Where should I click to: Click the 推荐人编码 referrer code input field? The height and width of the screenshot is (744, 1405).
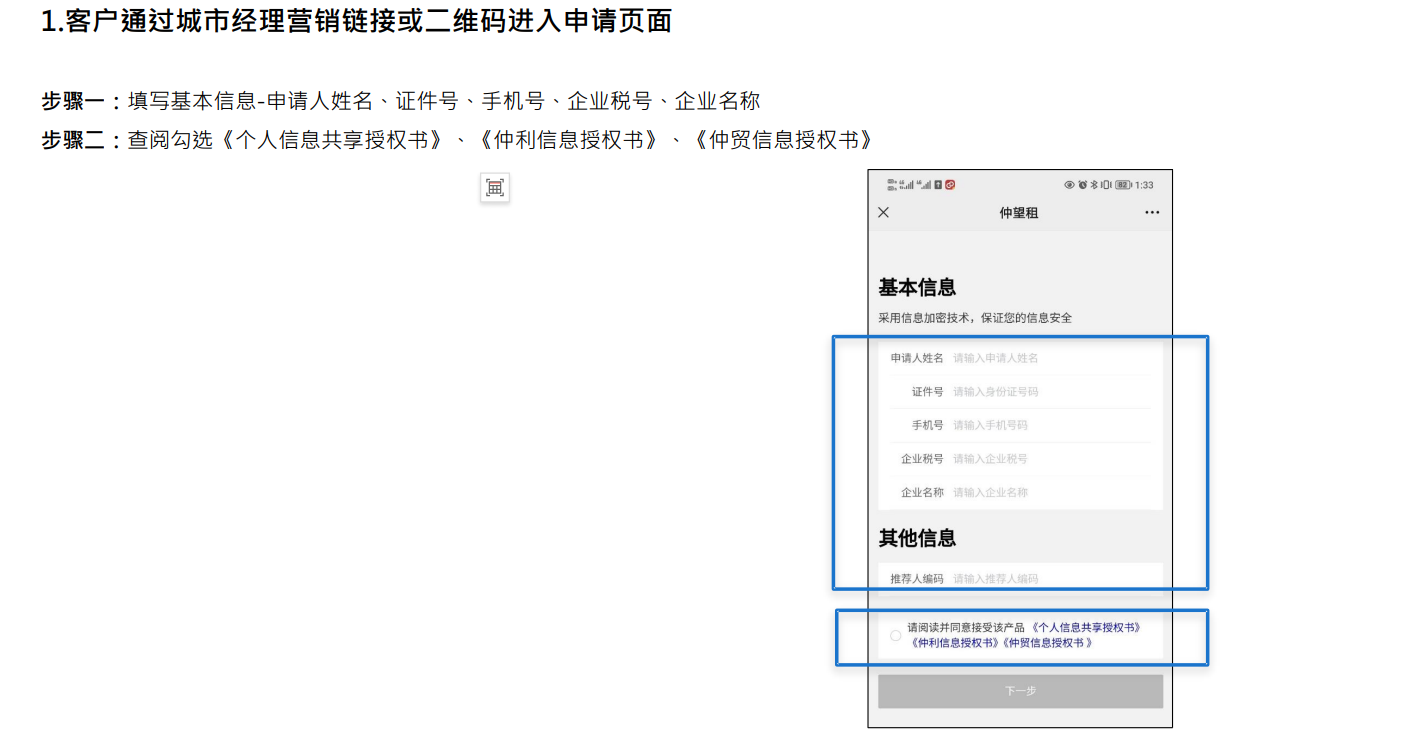[x=1050, y=578]
